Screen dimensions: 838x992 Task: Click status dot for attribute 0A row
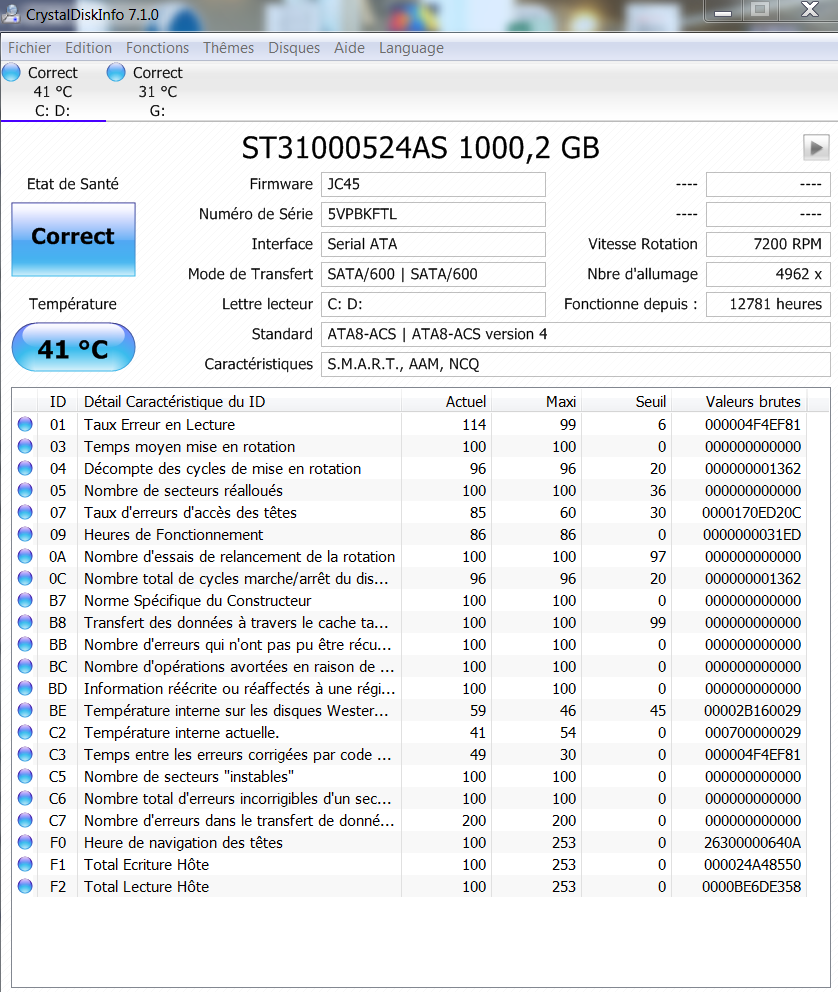25,557
